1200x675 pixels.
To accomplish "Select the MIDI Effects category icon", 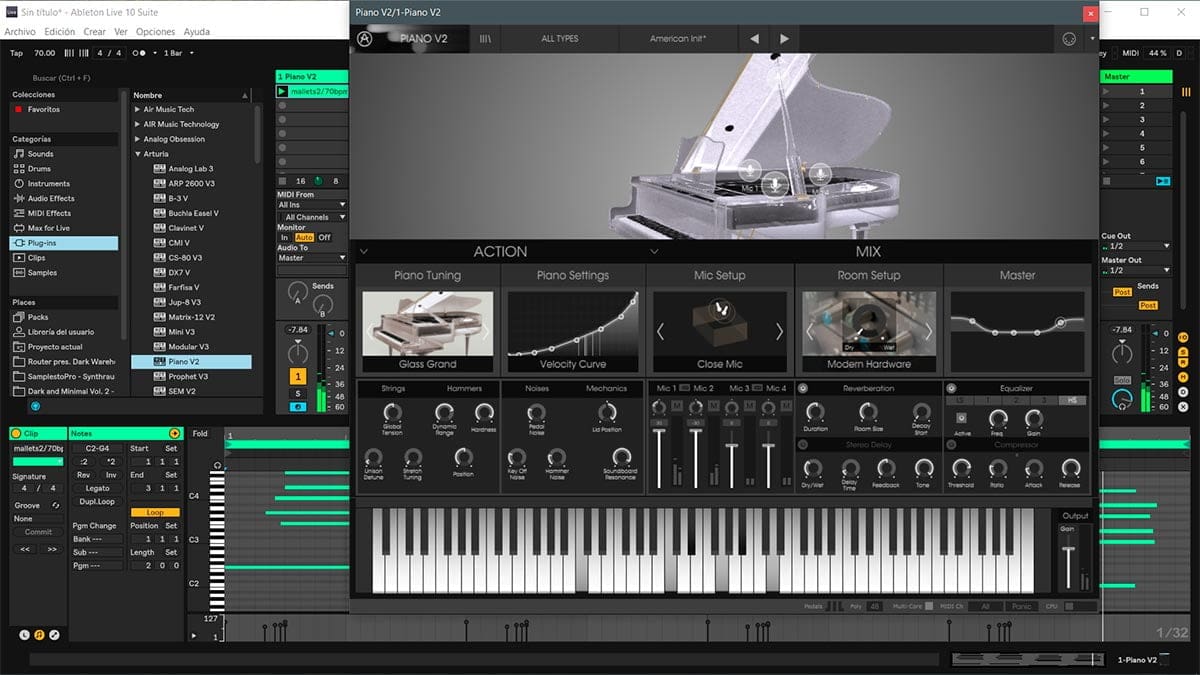I will point(18,213).
